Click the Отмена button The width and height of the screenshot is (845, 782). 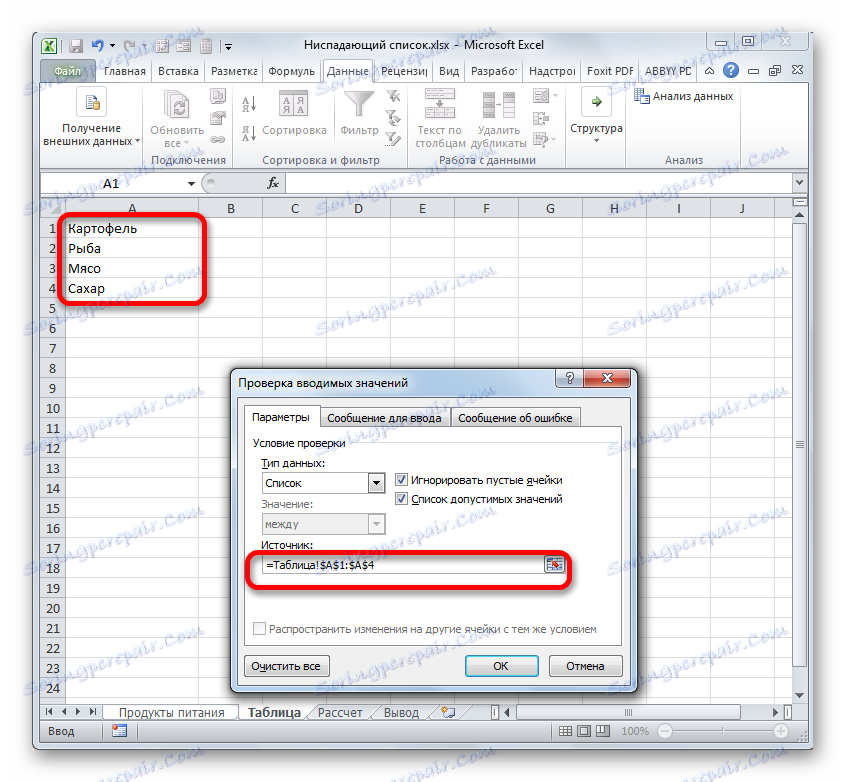pyautogui.click(x=585, y=666)
